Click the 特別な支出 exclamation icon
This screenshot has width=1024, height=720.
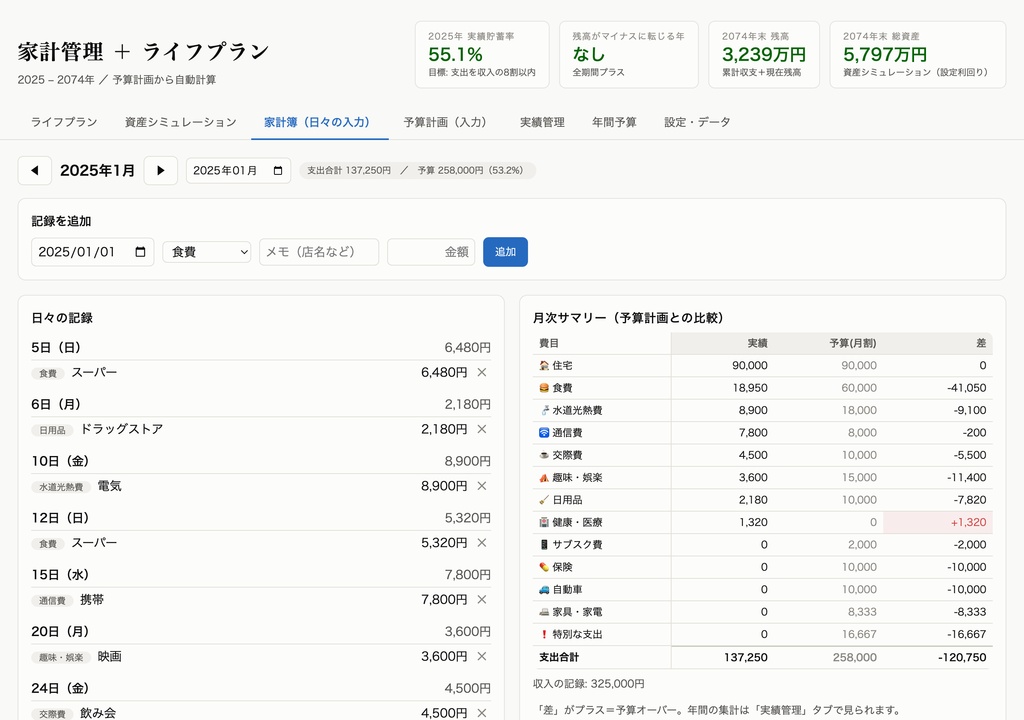(x=544, y=634)
